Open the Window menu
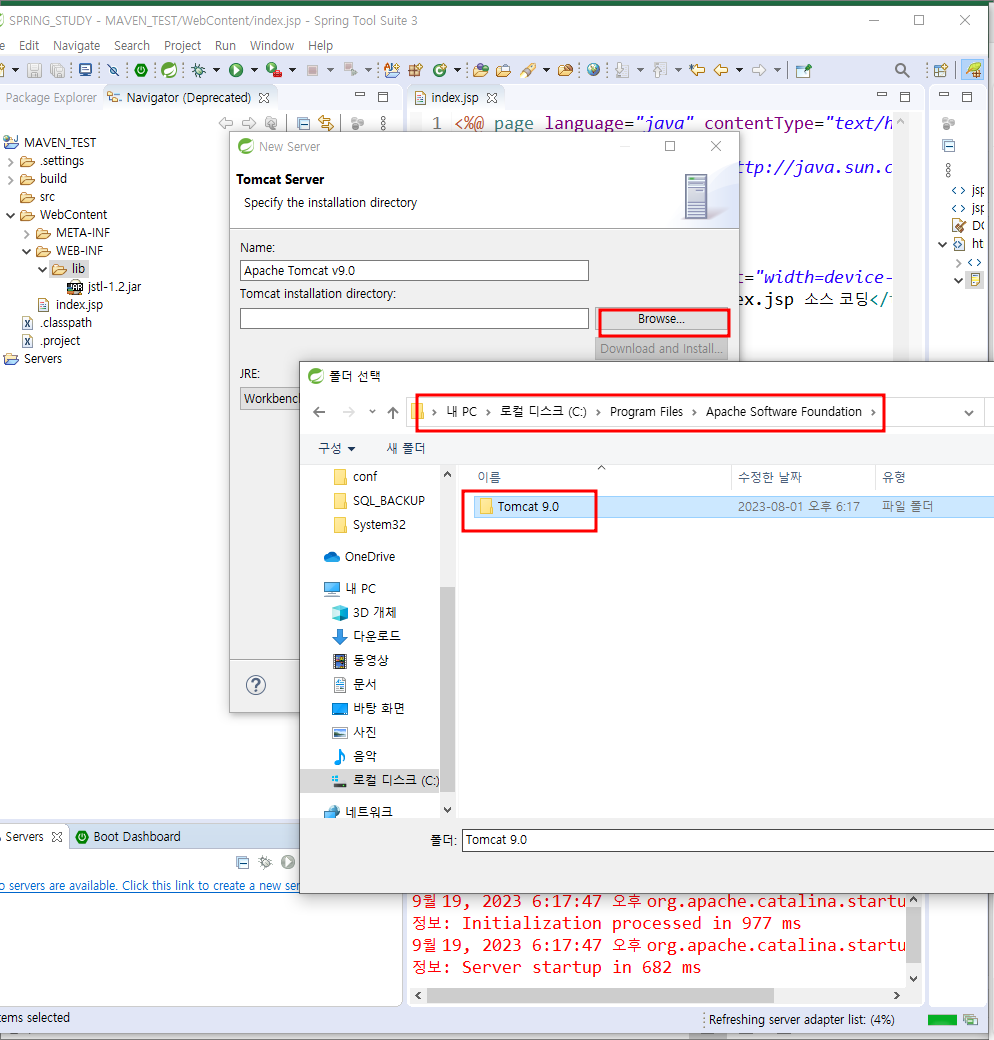 point(272,46)
